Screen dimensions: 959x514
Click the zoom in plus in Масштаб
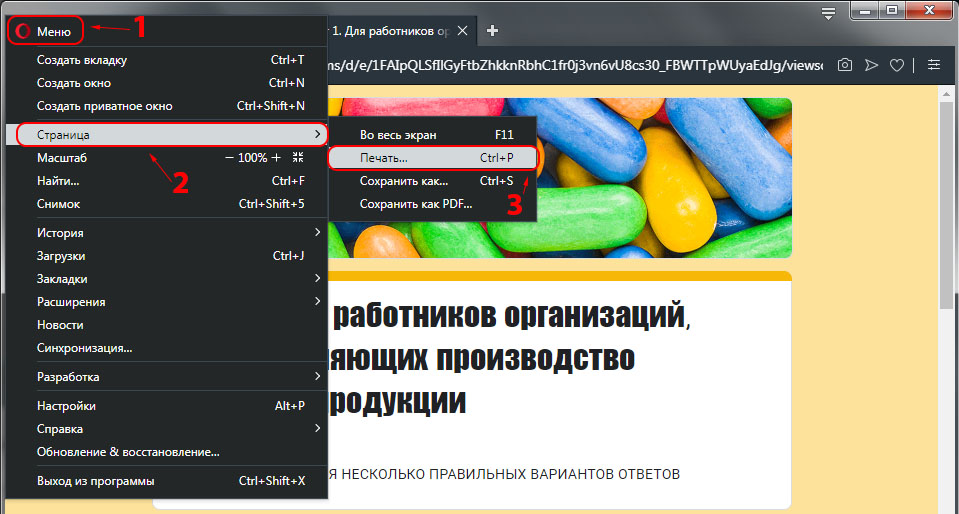click(x=276, y=158)
